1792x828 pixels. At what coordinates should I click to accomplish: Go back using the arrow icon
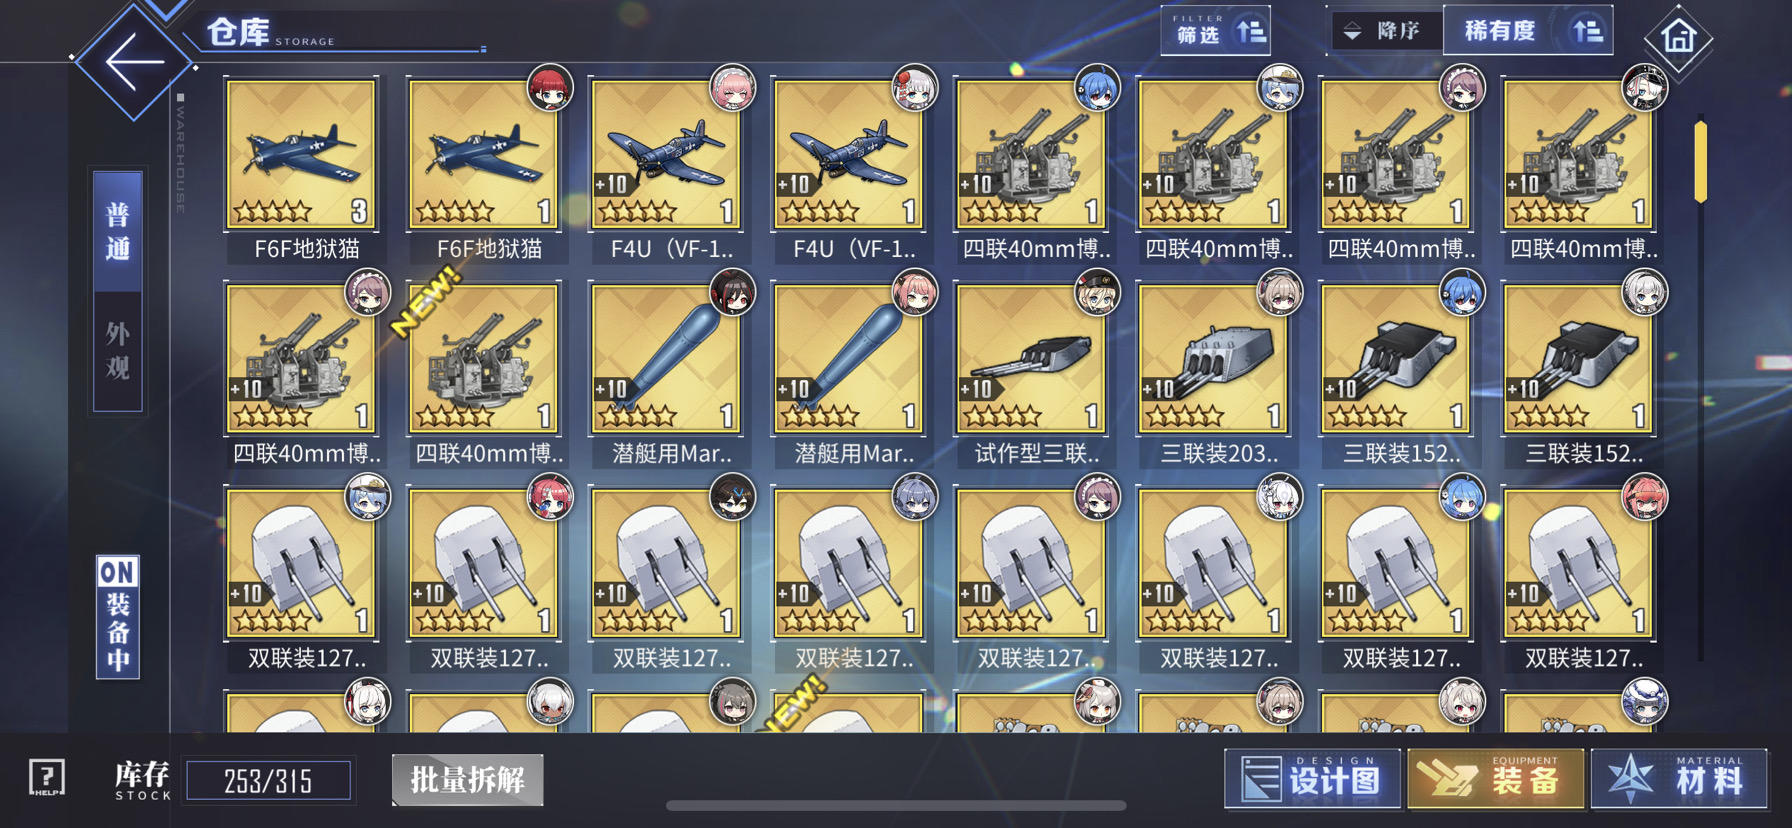click(x=134, y=61)
